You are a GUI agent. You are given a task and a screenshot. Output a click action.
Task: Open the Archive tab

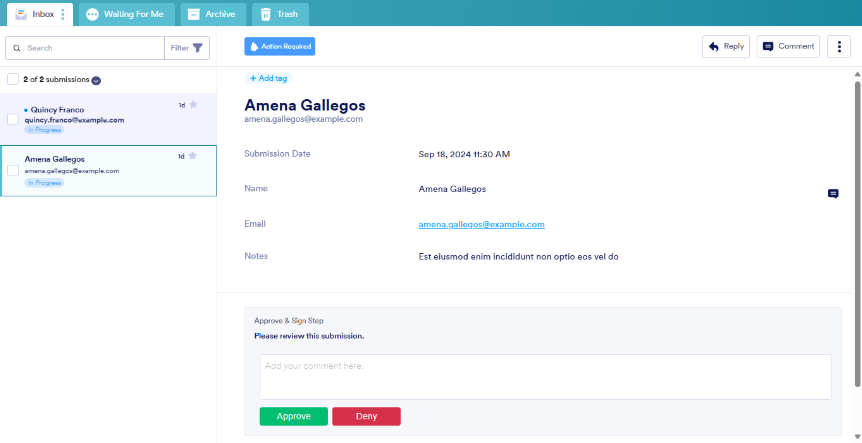213,14
